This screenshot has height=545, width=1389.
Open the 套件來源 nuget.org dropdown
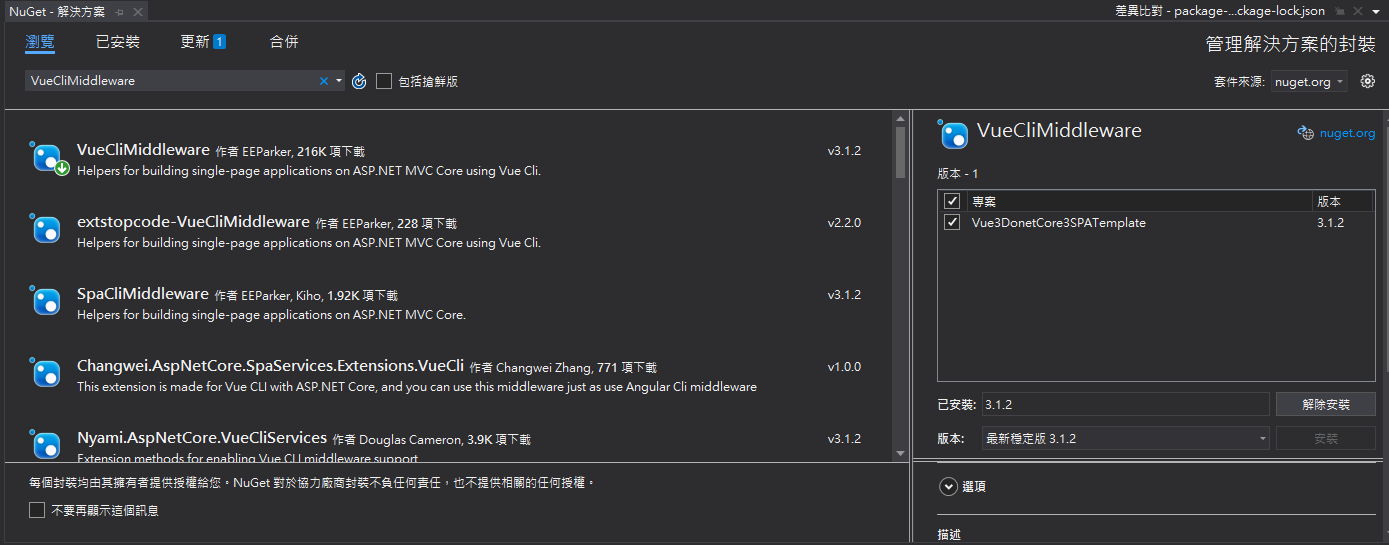1309,82
